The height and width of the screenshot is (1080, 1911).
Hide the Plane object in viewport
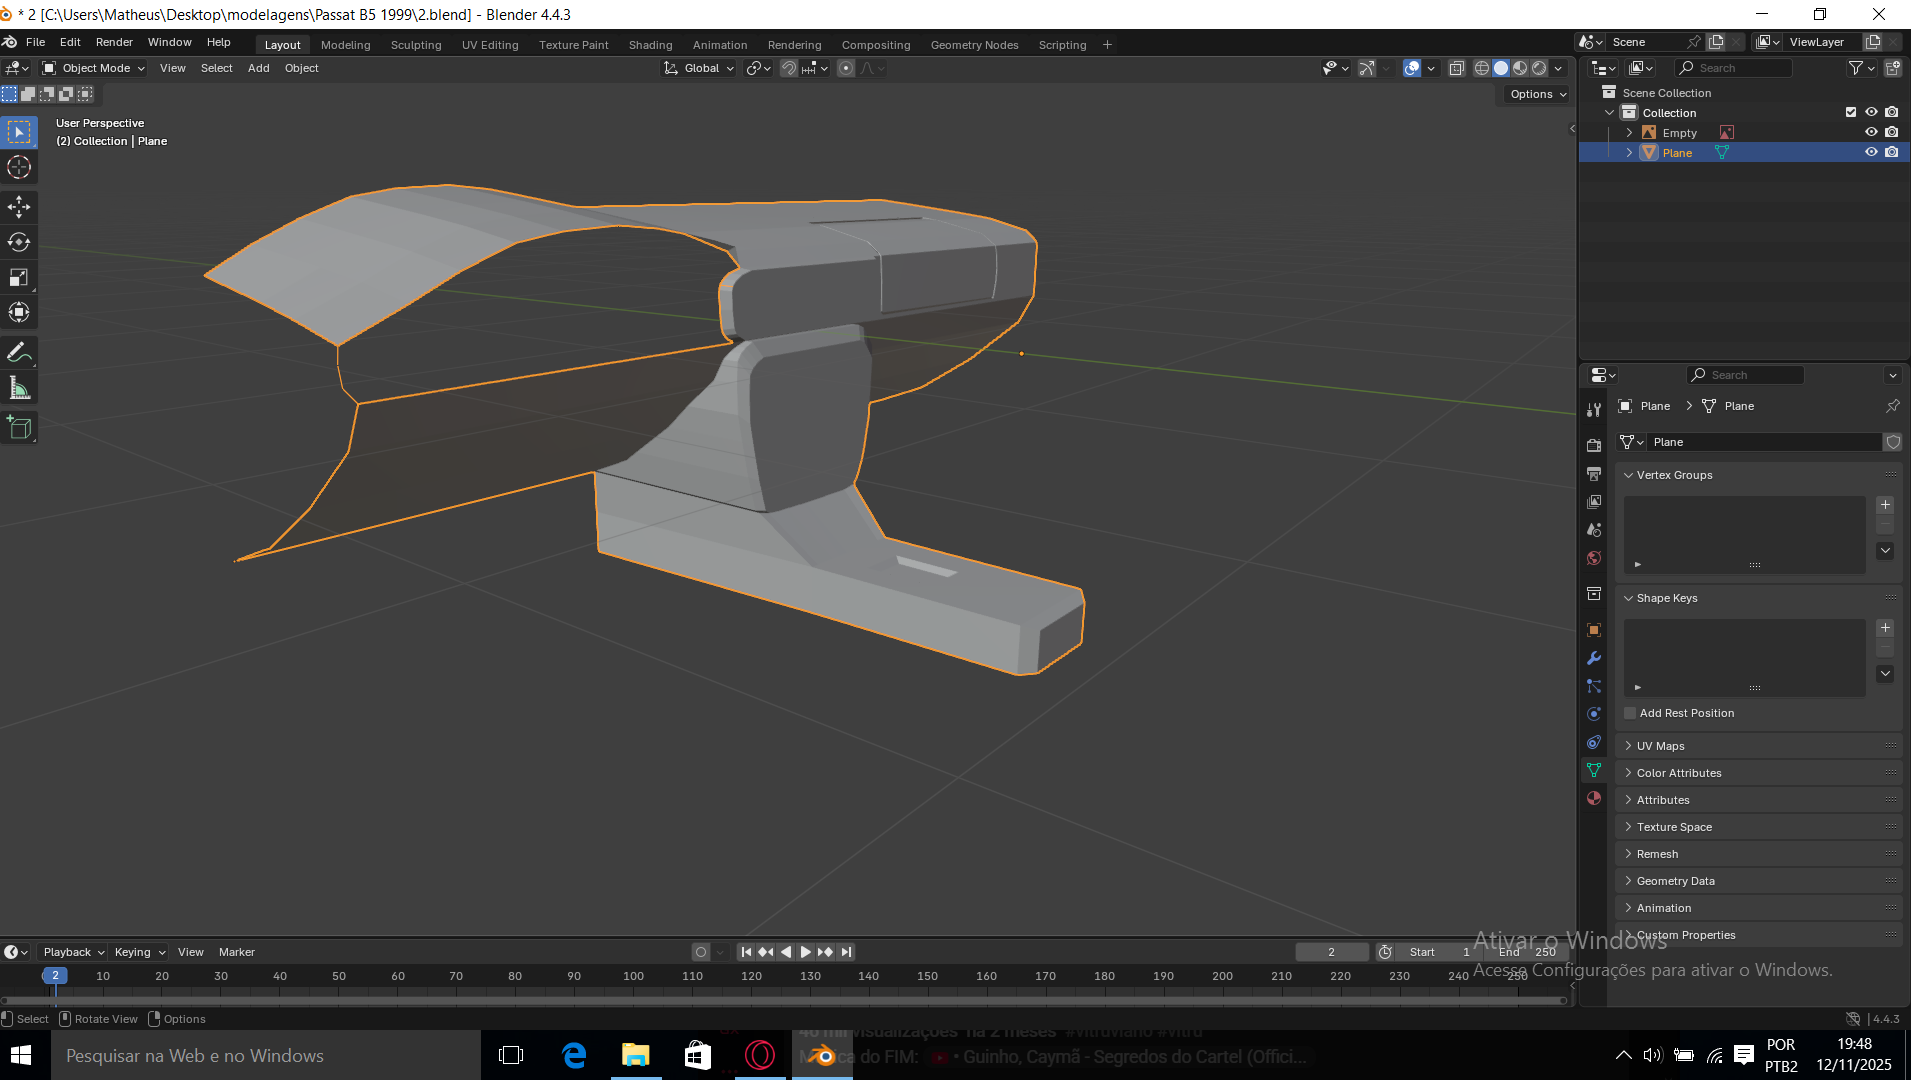pyautogui.click(x=1871, y=152)
